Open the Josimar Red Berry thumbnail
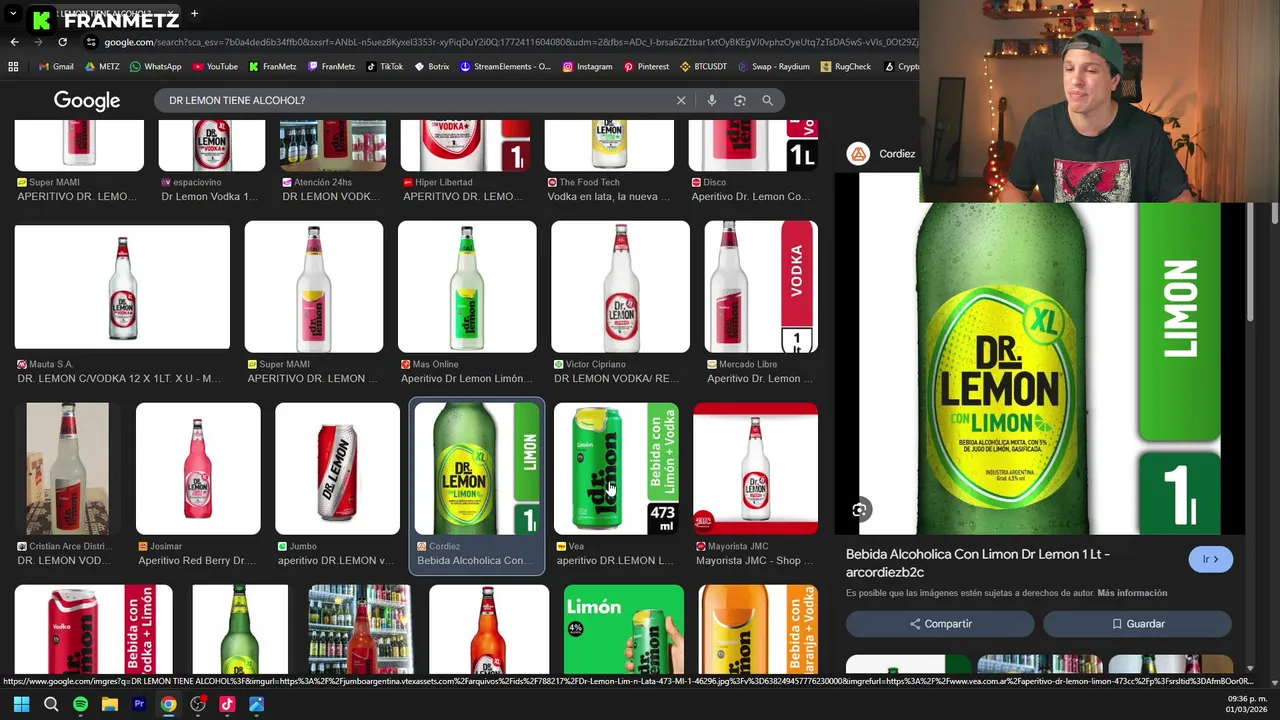Image resolution: width=1280 pixels, height=720 pixels. click(x=198, y=469)
